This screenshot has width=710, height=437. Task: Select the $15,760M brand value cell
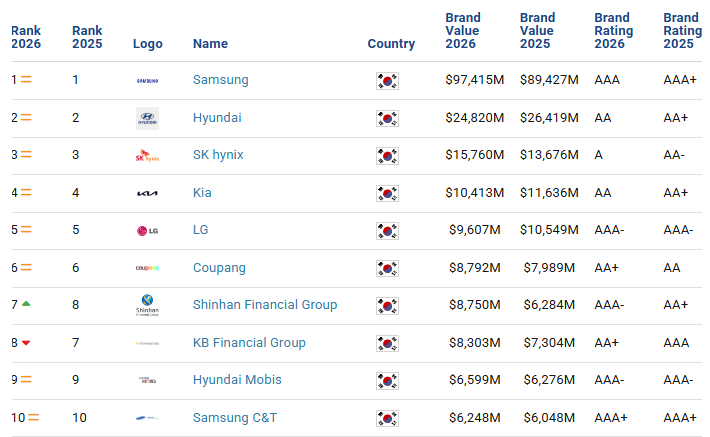point(475,155)
